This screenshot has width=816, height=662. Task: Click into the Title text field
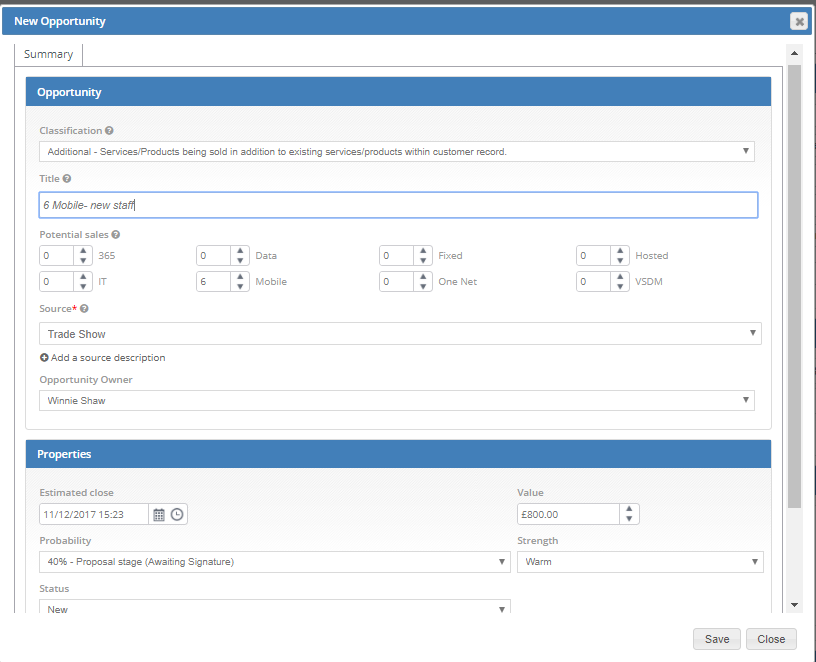coord(398,205)
